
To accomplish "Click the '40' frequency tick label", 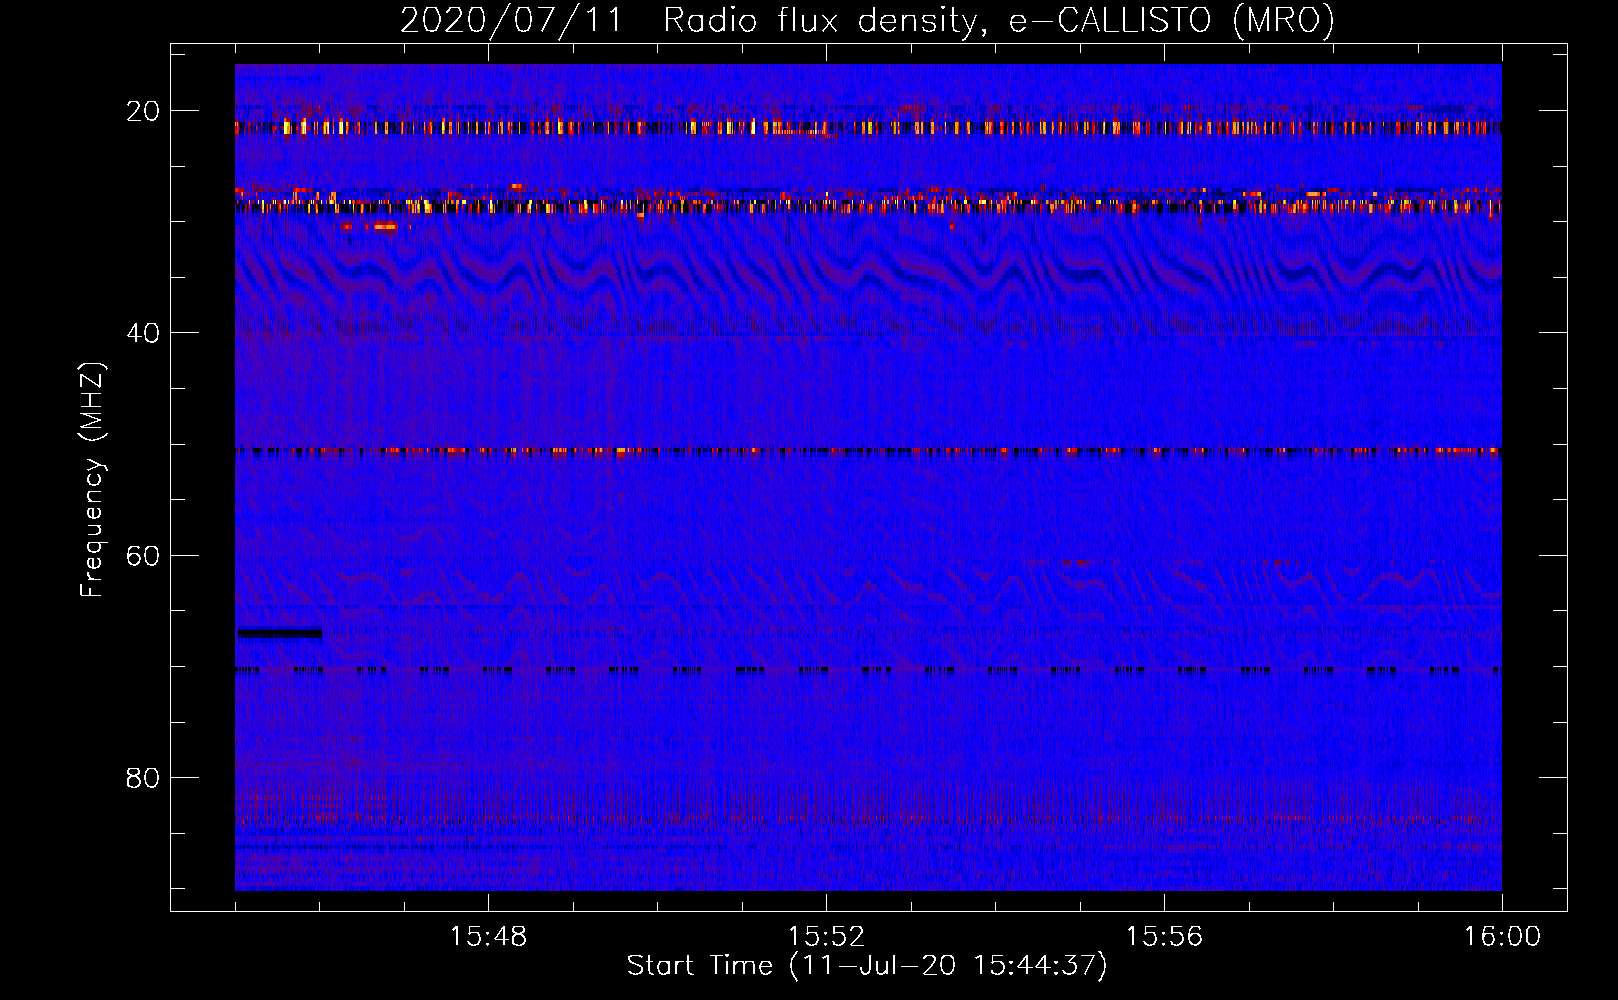I will tap(143, 333).
